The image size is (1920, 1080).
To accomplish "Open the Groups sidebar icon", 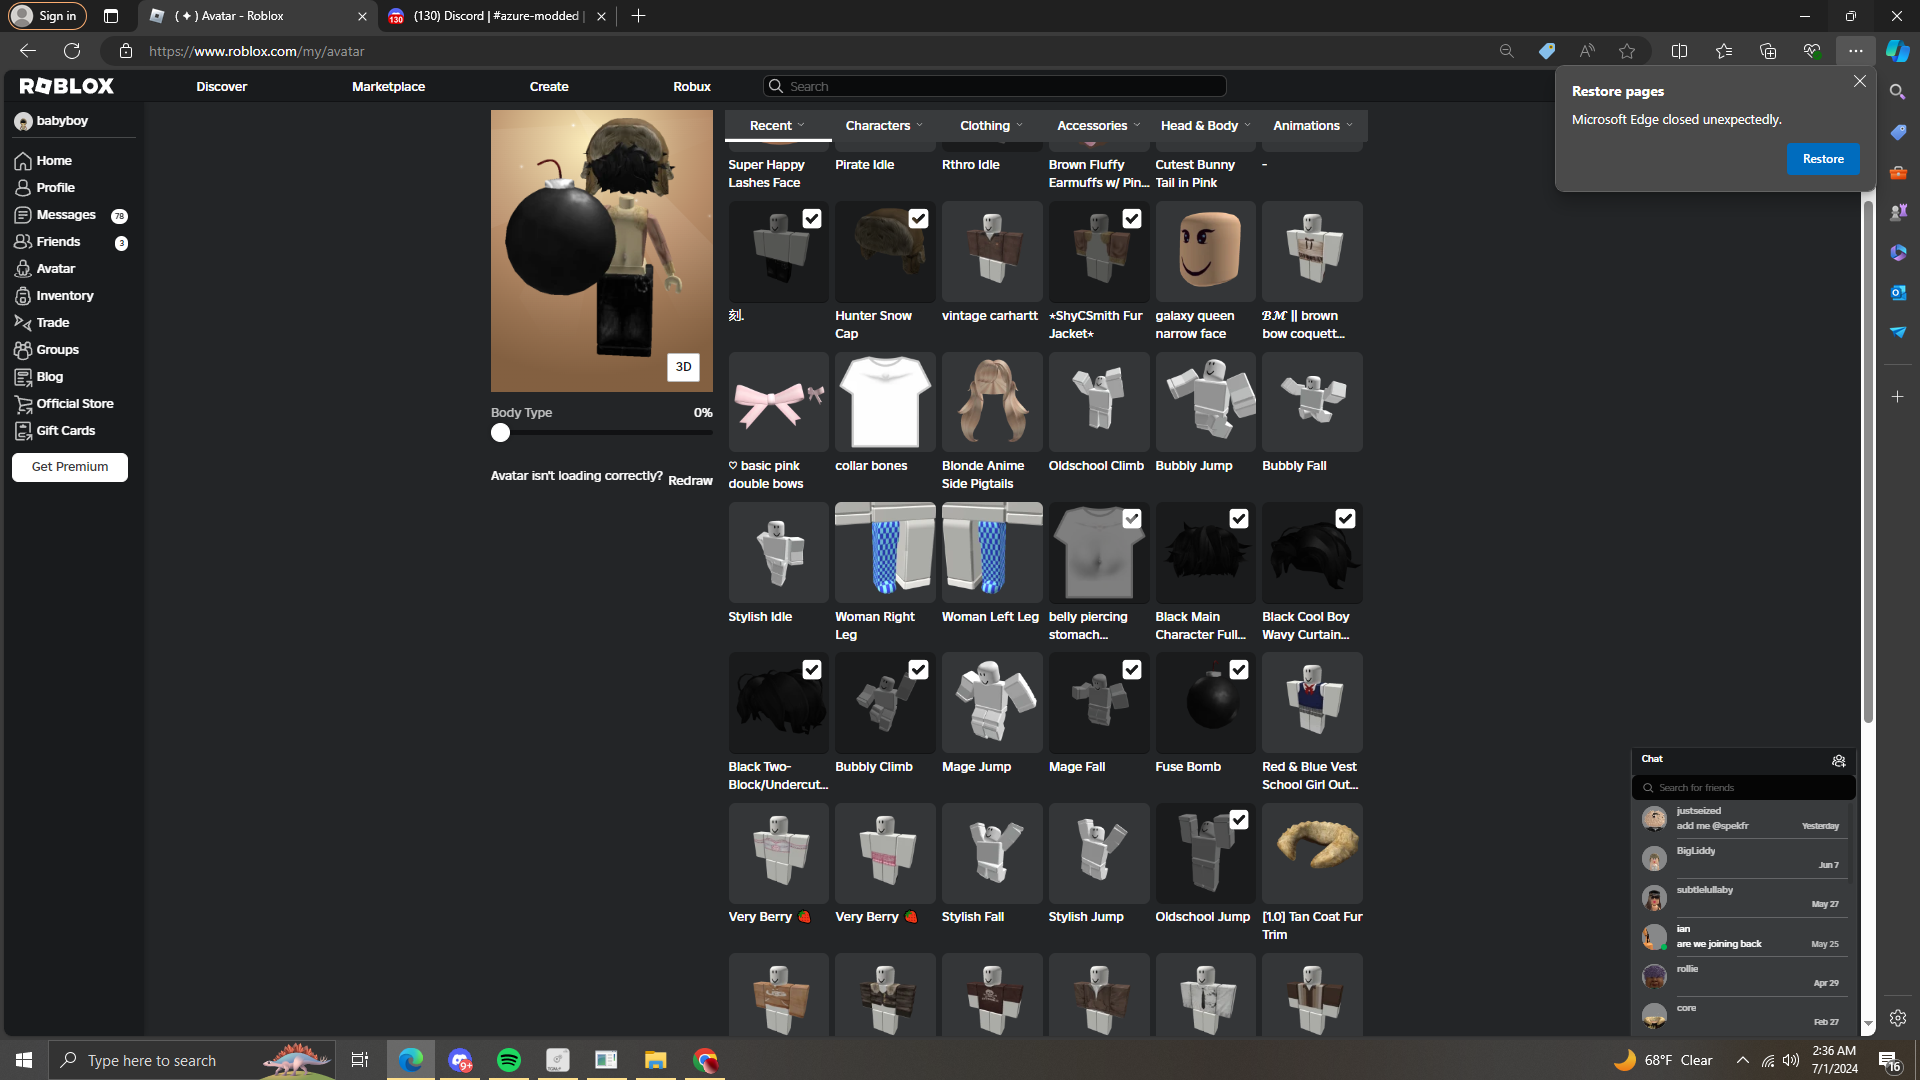I will (23, 350).
